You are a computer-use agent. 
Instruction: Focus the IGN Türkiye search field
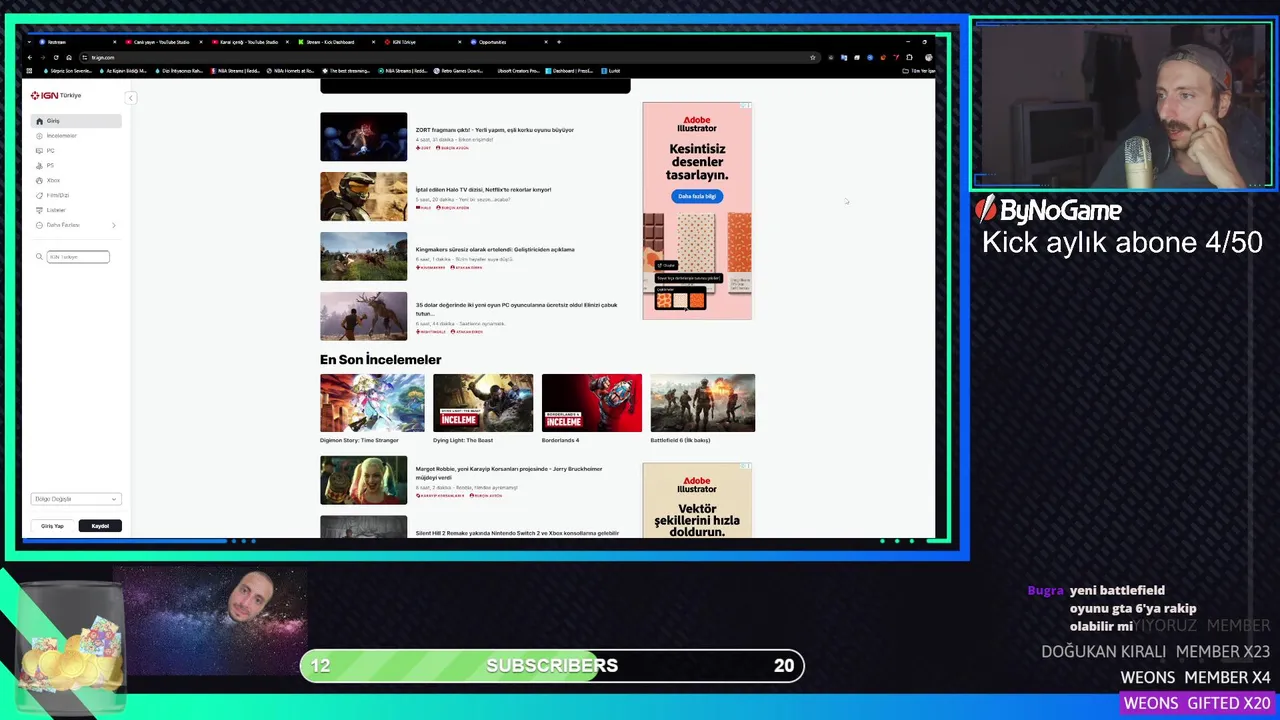point(78,257)
